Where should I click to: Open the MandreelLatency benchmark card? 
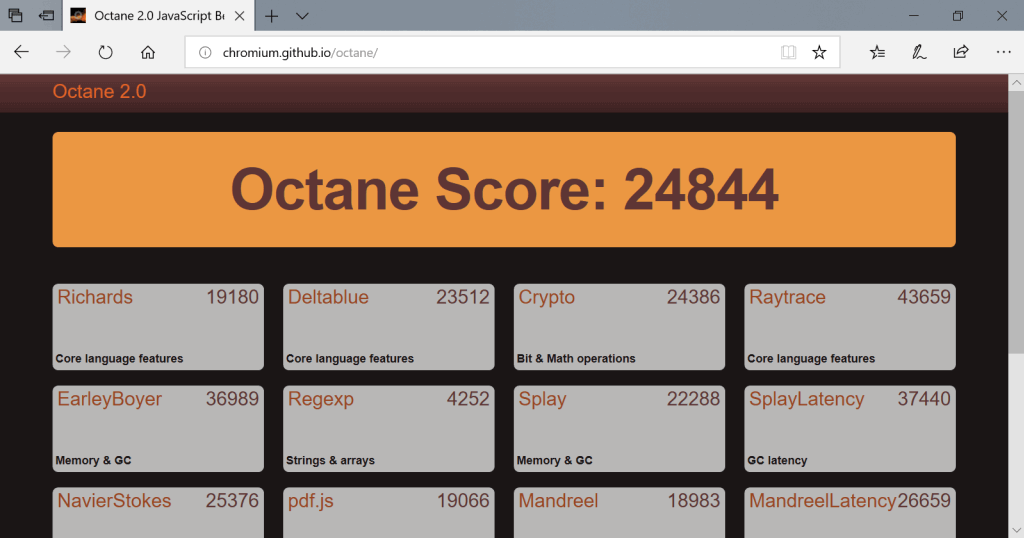[850, 513]
